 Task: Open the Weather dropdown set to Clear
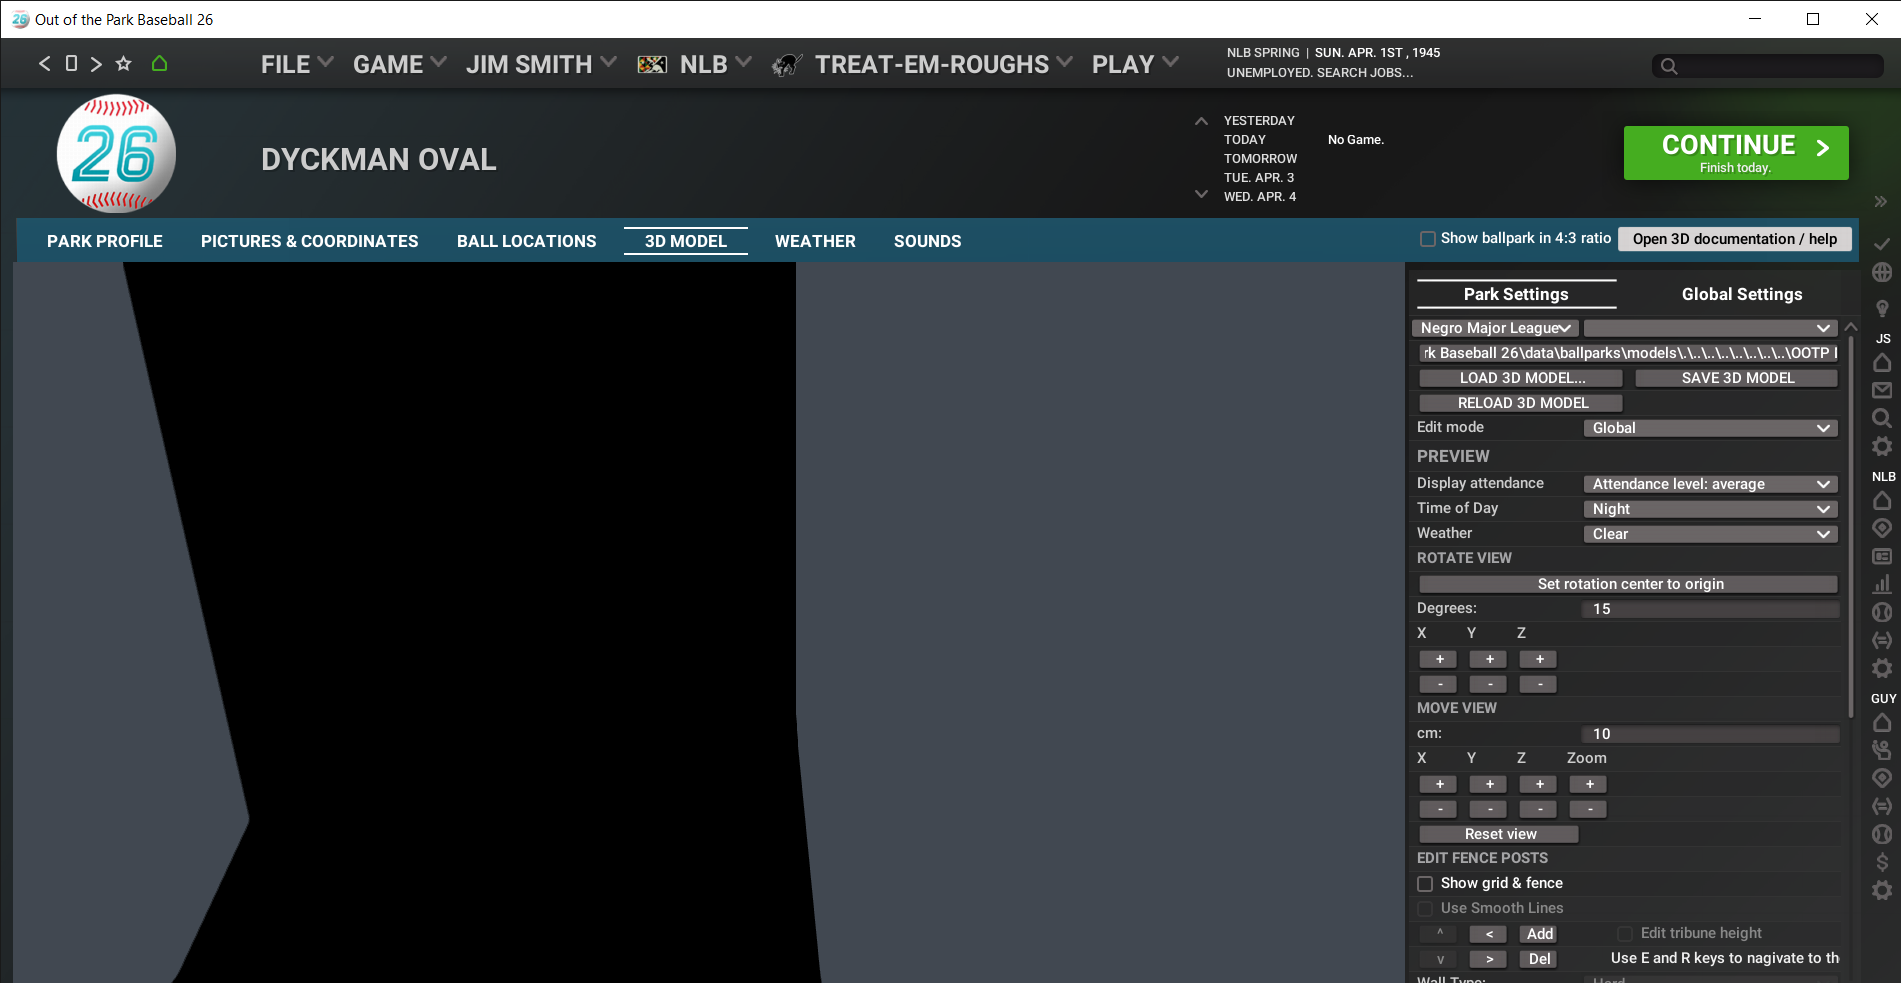pyautogui.click(x=1710, y=533)
